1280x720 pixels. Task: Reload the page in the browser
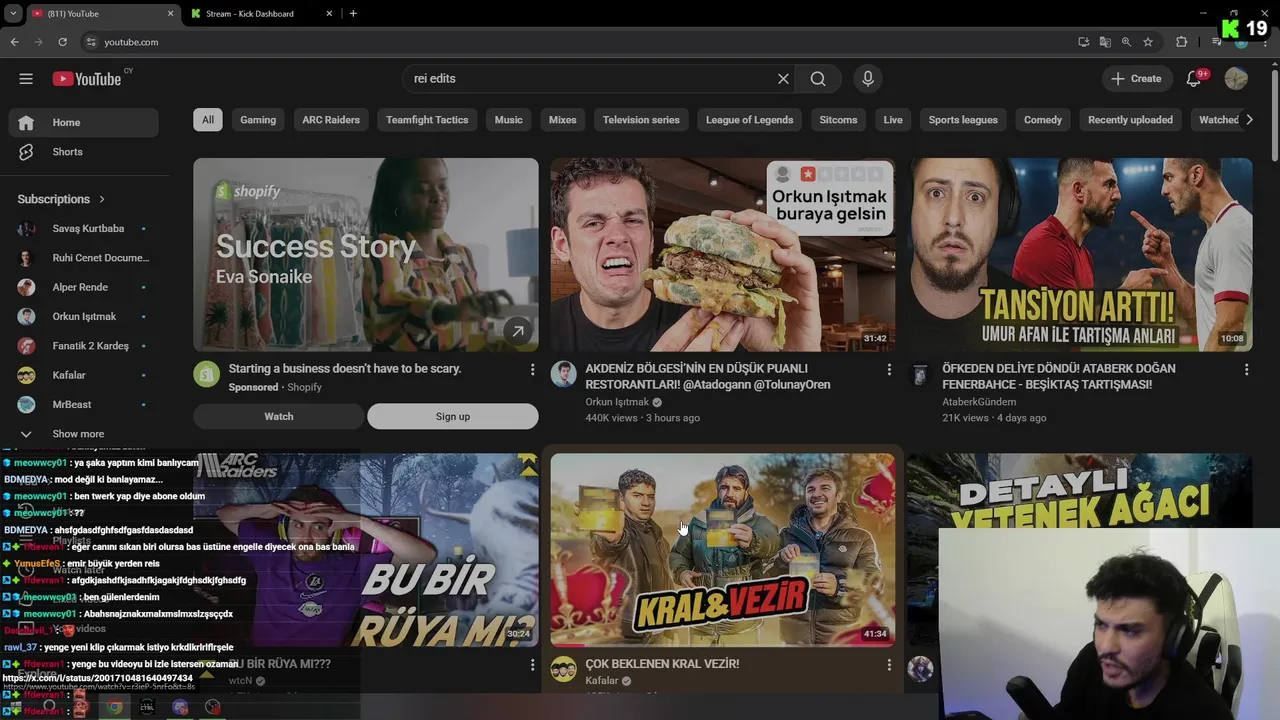62,42
